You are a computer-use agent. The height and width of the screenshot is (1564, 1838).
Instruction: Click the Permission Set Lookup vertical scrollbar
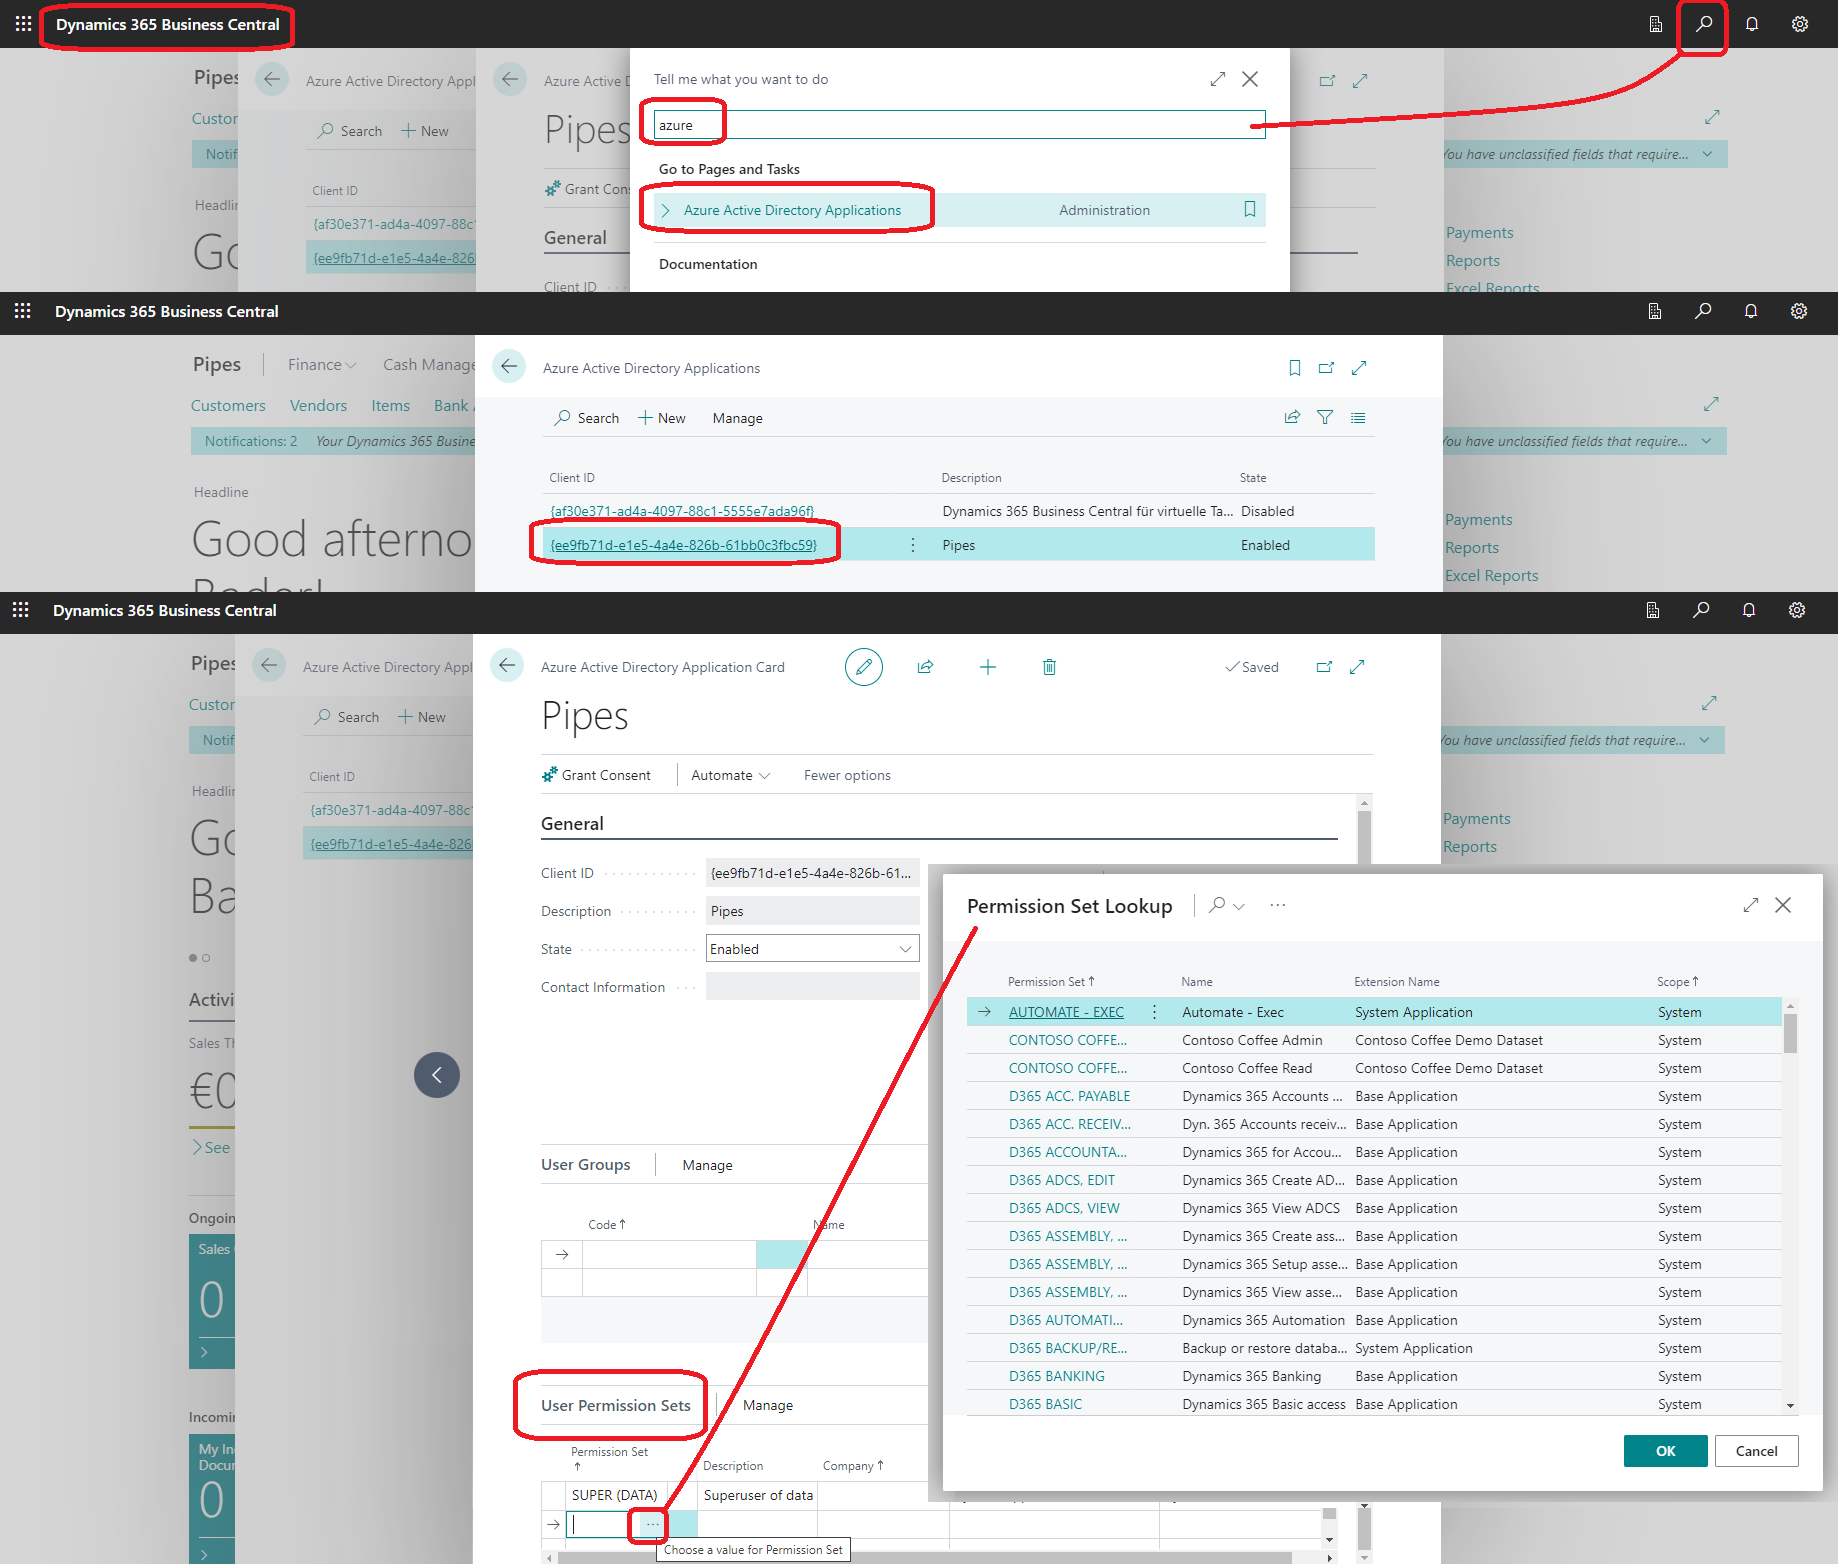click(x=1790, y=1200)
